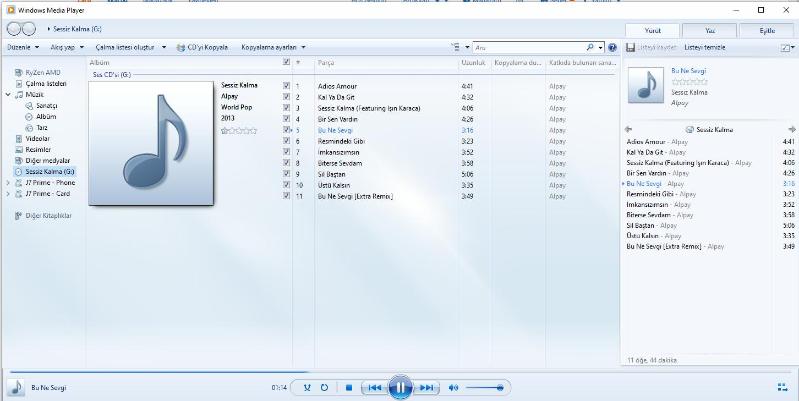Open the Eşitle tab
799x401 pixels.
pos(767,30)
